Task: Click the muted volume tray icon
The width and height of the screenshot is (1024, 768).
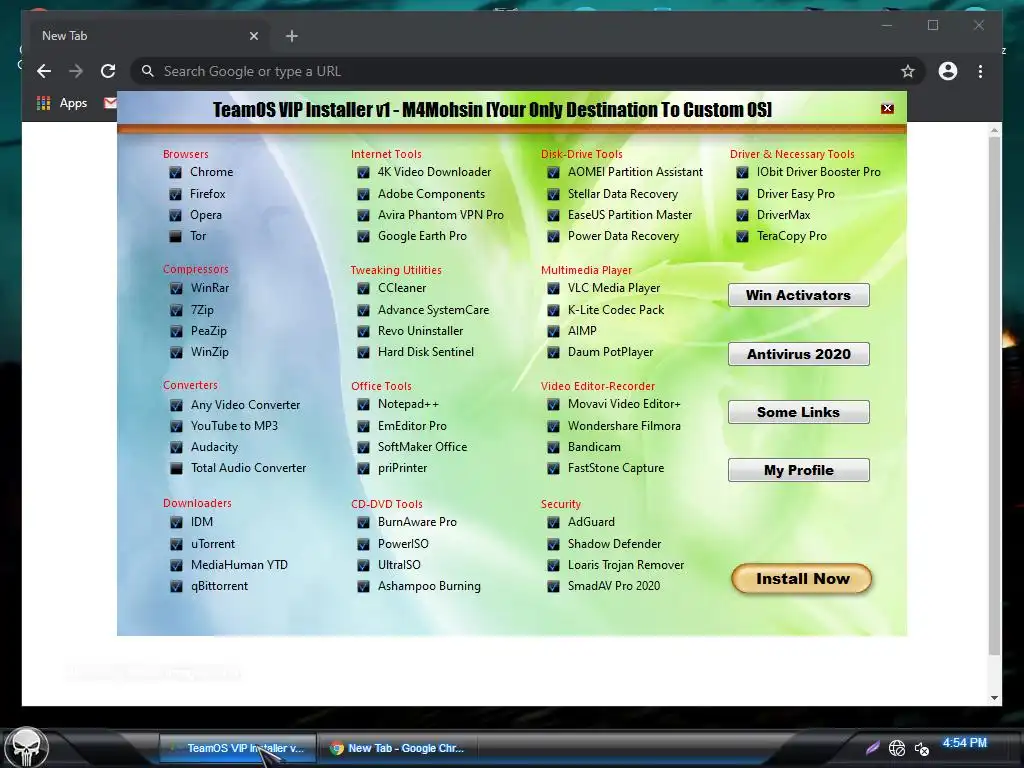Action: (921, 748)
